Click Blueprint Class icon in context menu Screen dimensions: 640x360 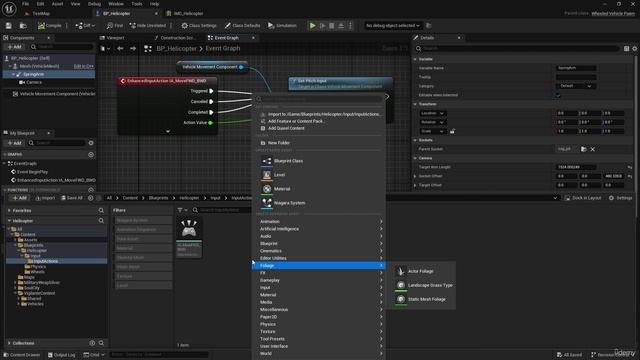267,161
